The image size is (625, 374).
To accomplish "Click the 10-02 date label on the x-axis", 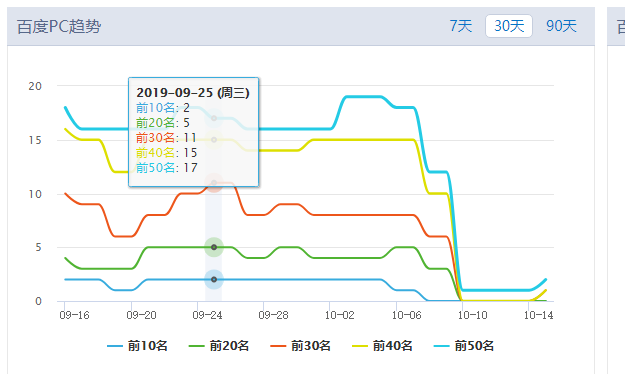I will (x=340, y=315).
